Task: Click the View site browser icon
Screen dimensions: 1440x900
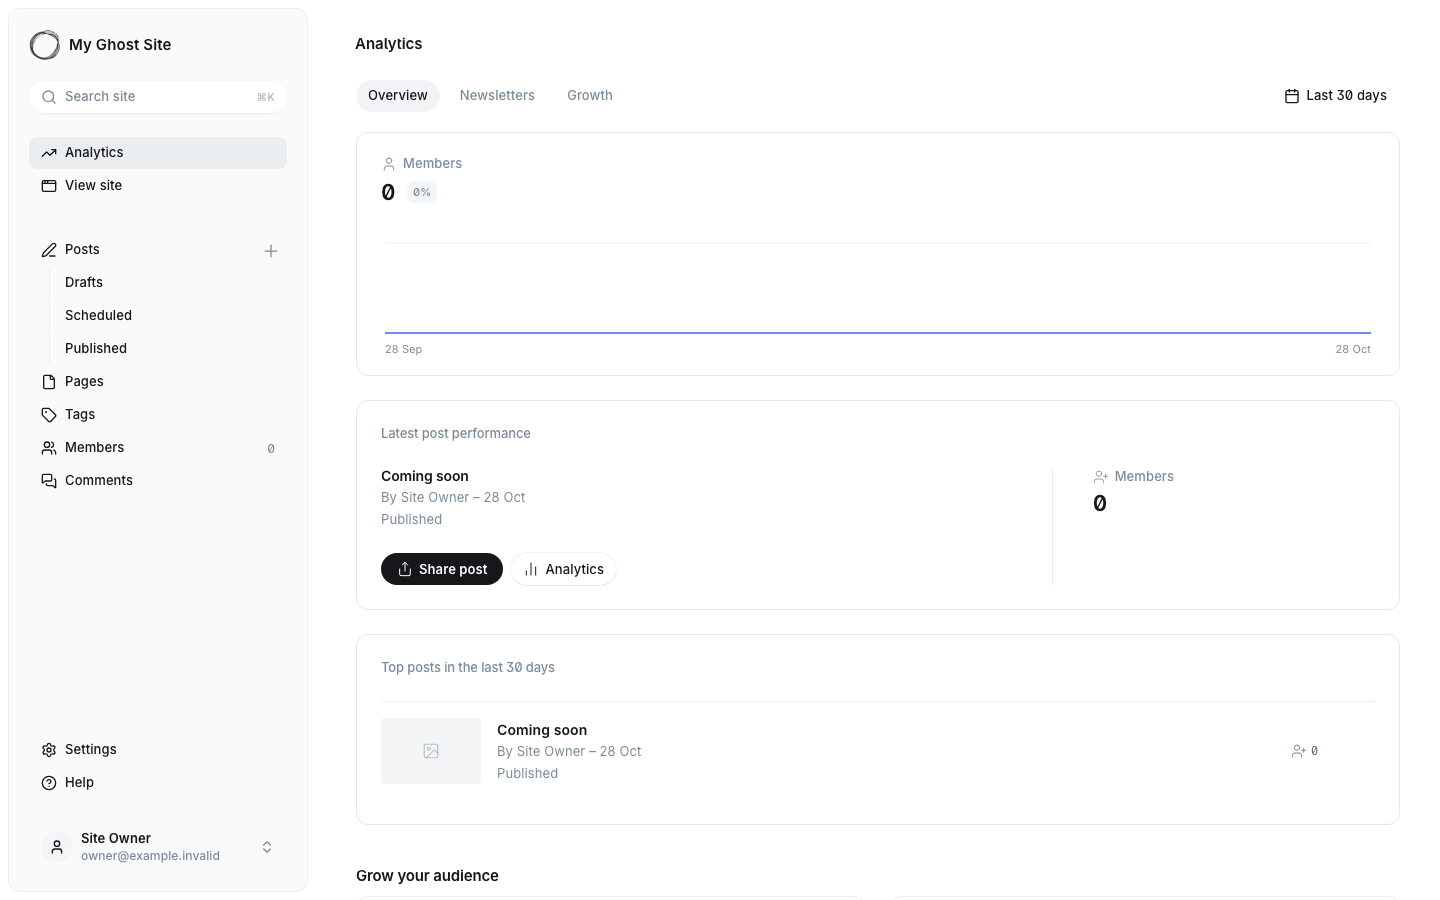Action: point(48,186)
